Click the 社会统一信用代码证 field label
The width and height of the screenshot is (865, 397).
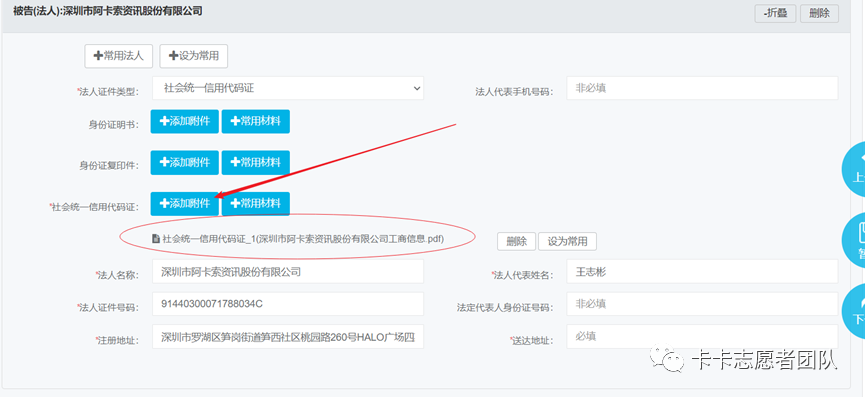tap(94, 207)
